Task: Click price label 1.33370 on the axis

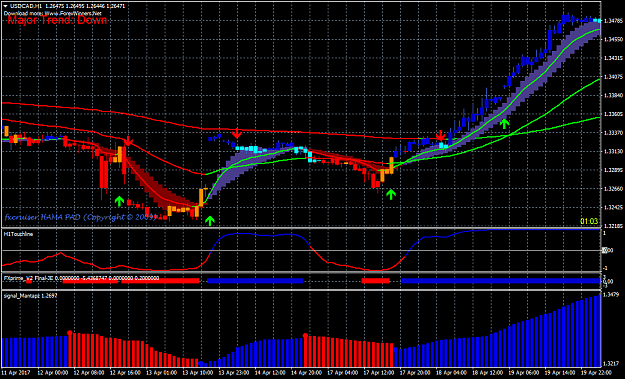Action: click(613, 133)
